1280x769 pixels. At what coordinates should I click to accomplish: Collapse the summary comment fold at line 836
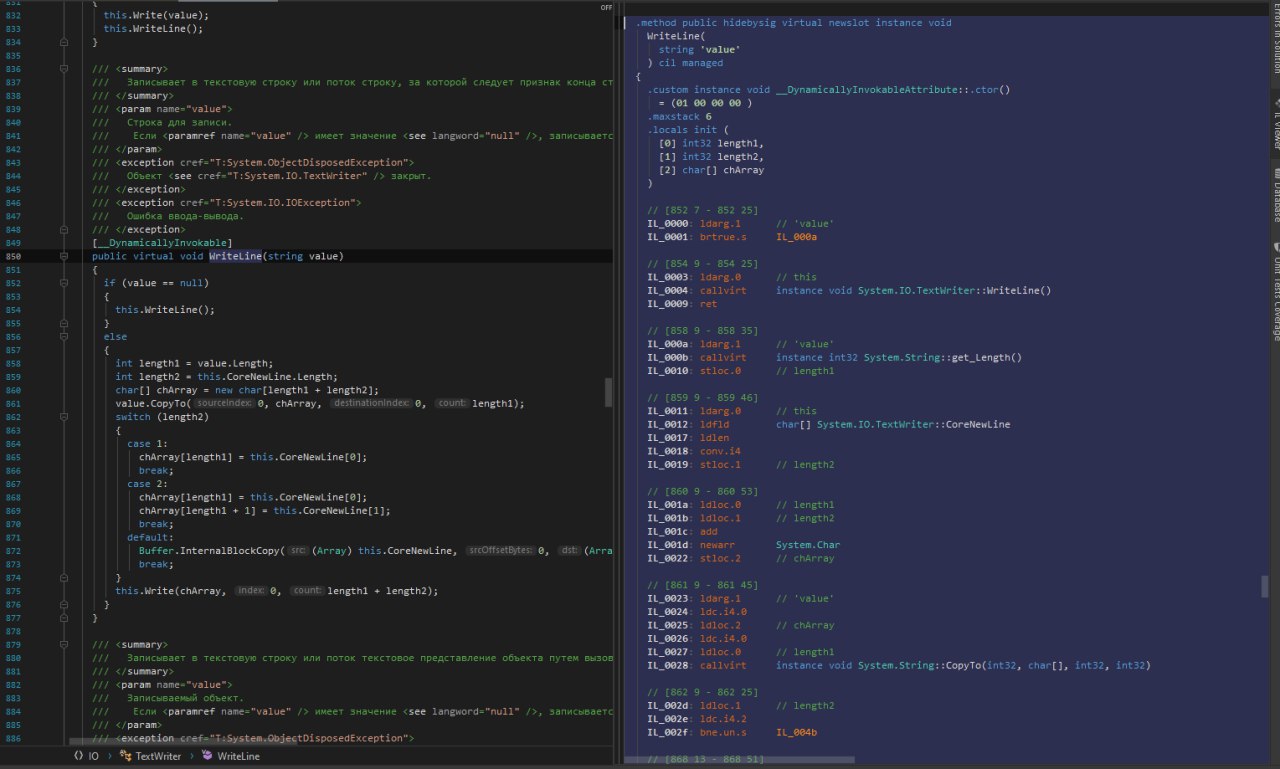65,69
